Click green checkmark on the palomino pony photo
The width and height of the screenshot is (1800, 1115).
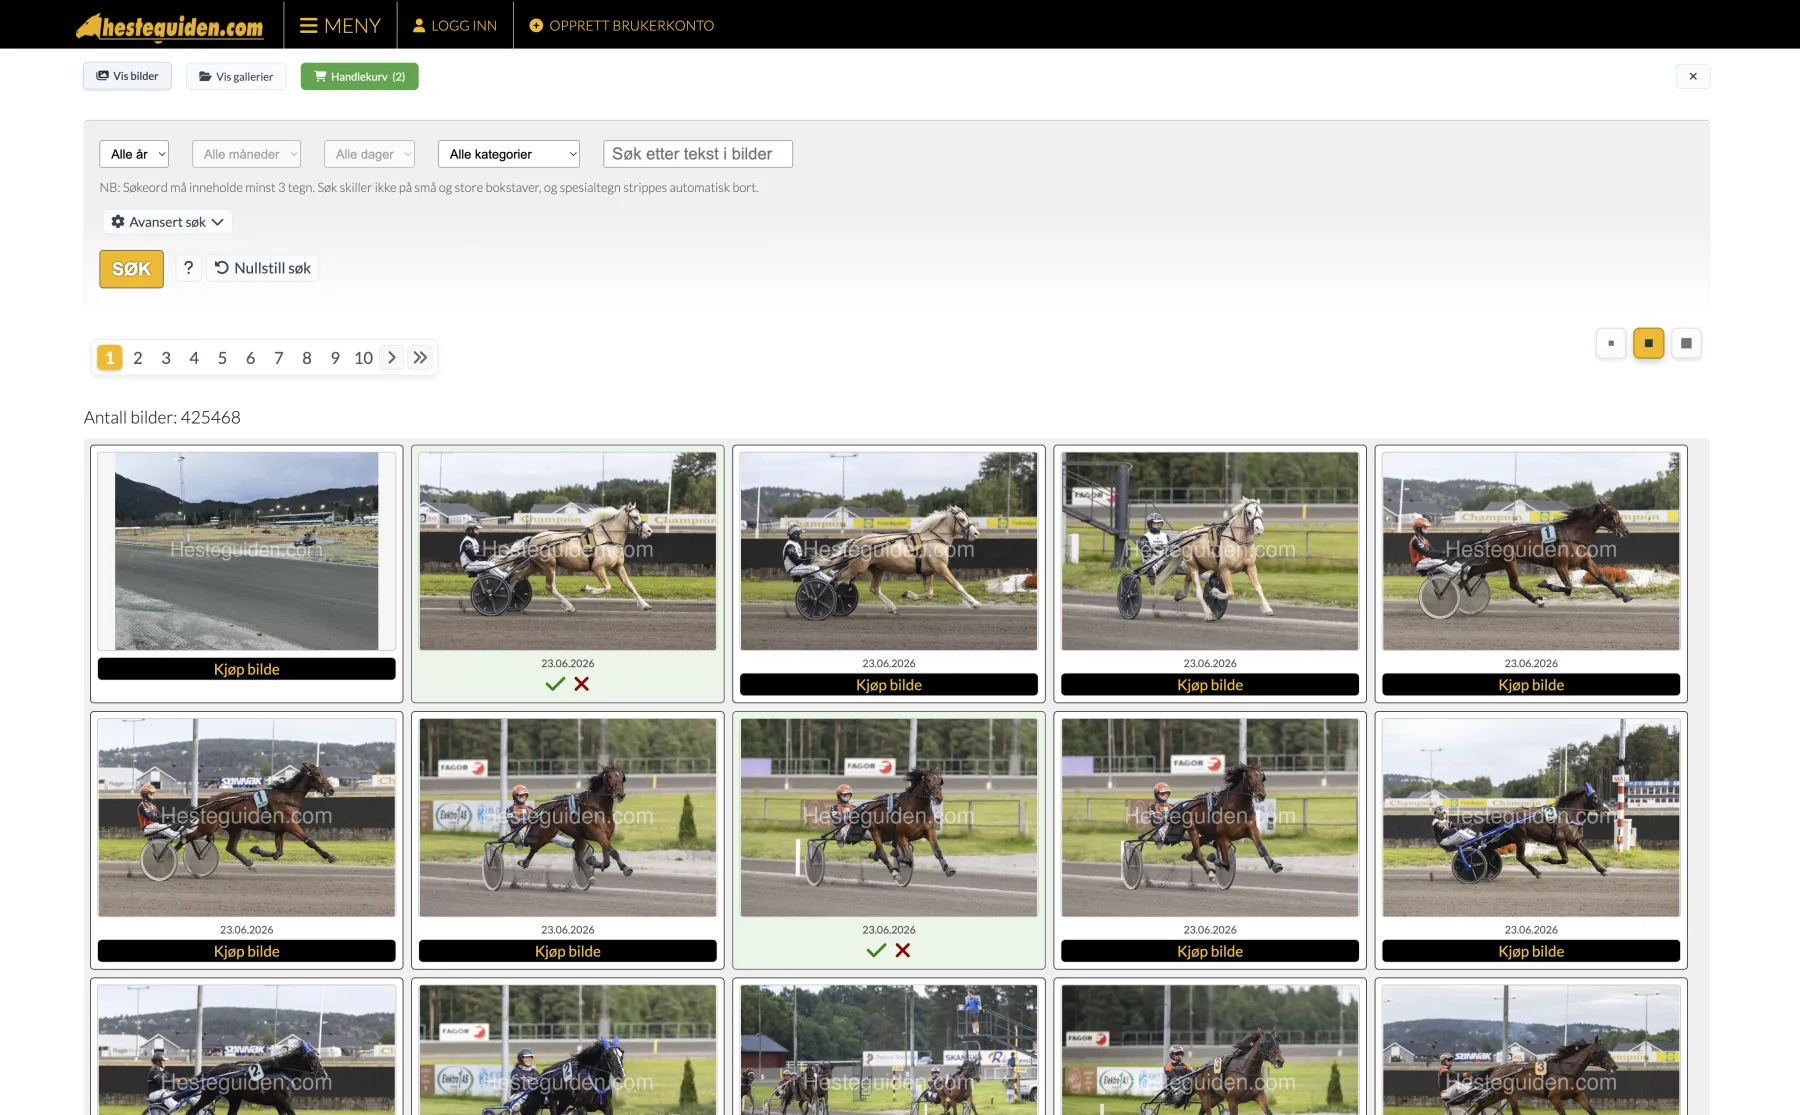555,684
